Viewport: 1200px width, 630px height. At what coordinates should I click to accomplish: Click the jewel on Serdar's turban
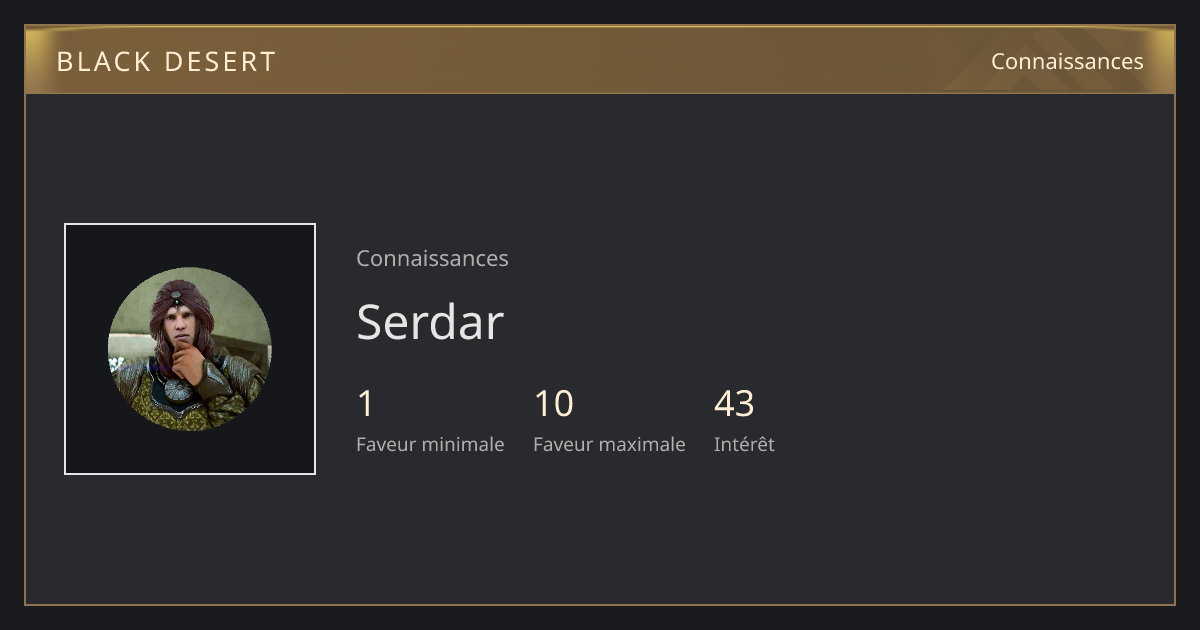177,296
